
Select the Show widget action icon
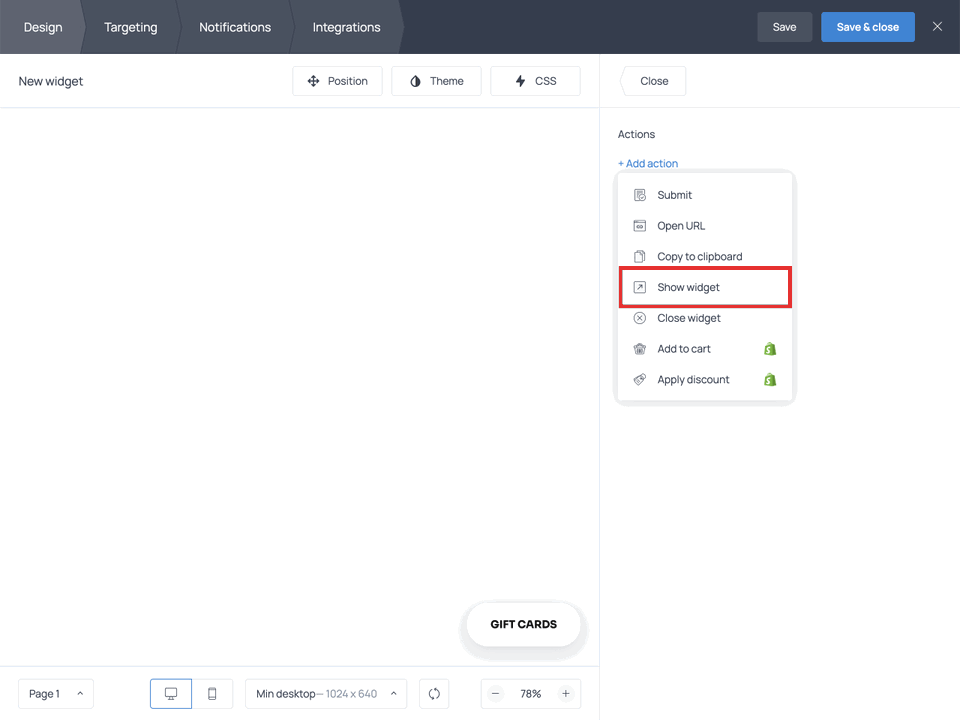tap(639, 287)
